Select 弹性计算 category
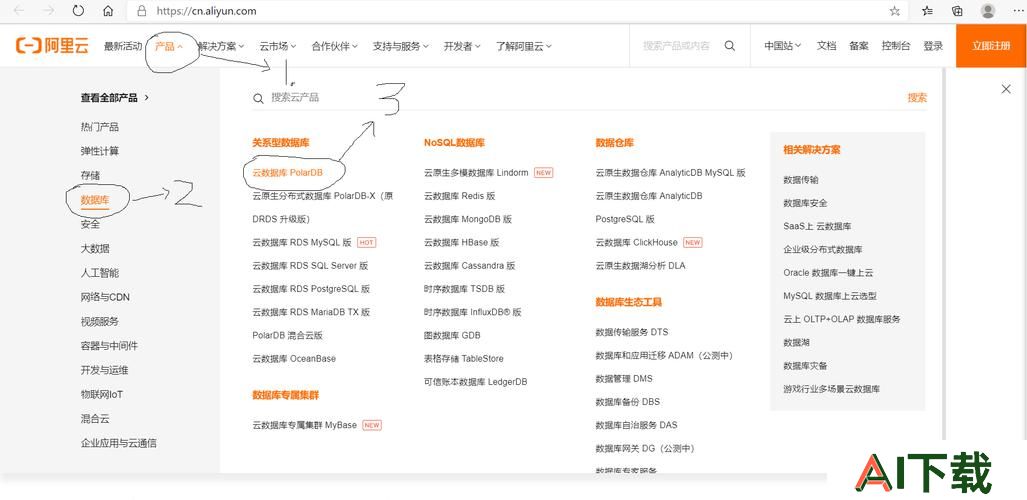 coord(100,151)
